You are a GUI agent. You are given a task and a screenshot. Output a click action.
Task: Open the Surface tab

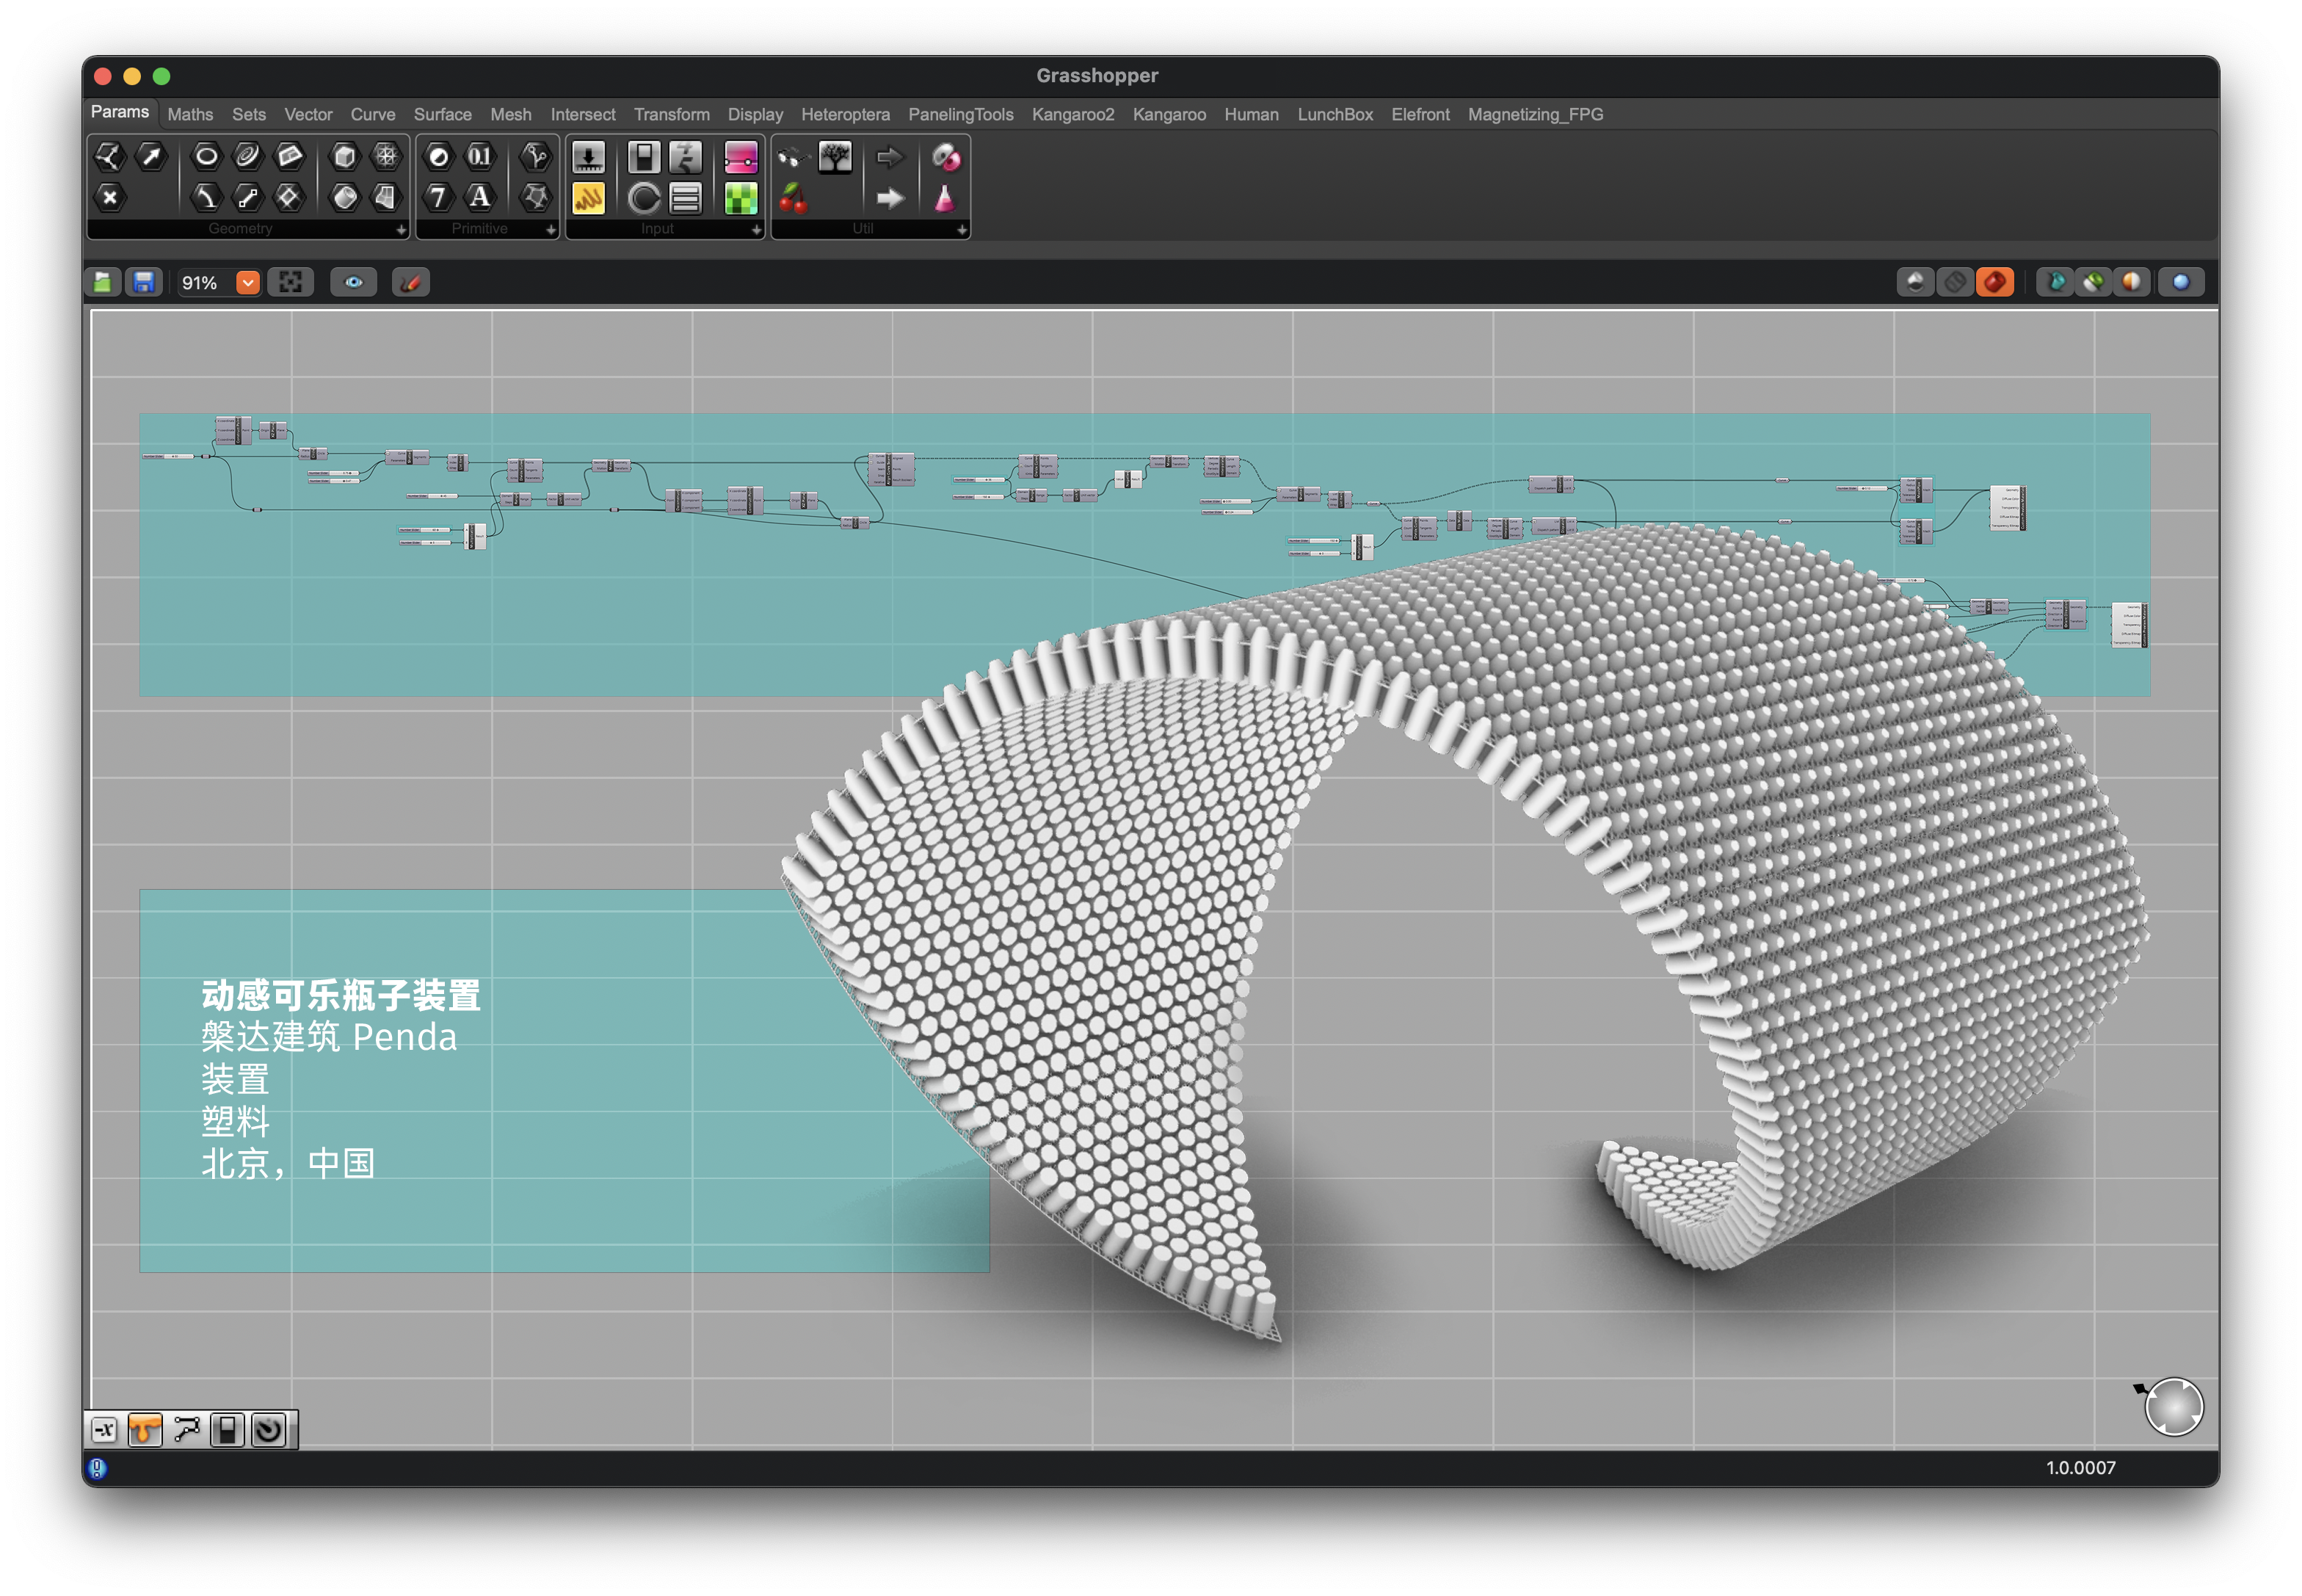(442, 115)
